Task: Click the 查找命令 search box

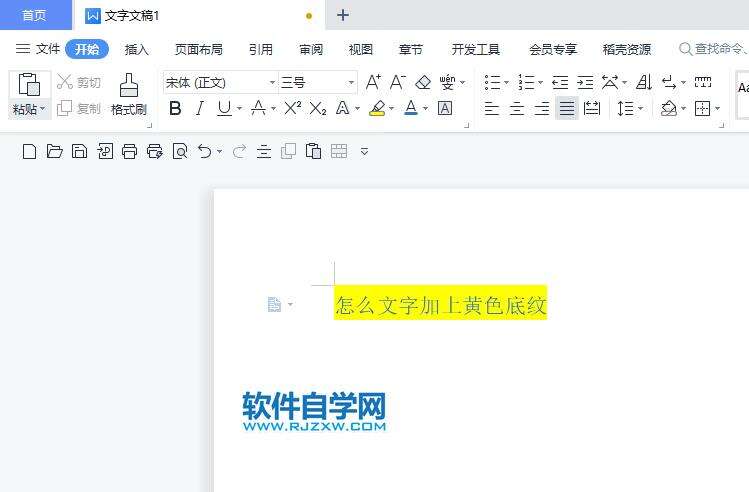Action: 713,49
